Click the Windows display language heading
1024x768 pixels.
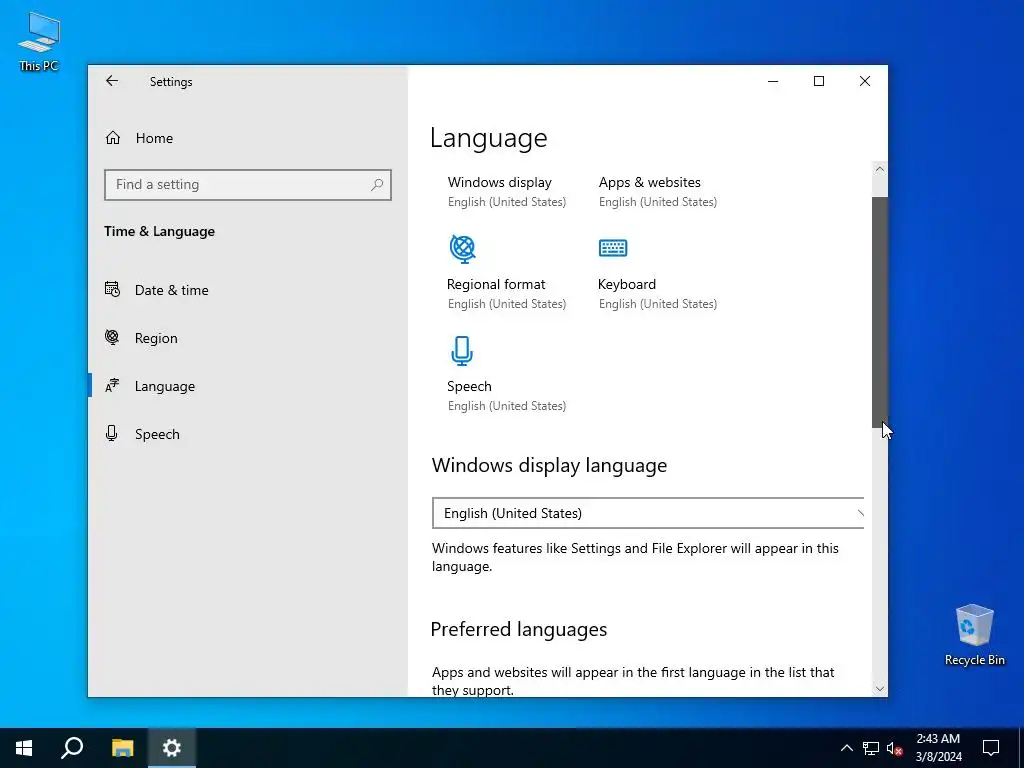[549, 465]
